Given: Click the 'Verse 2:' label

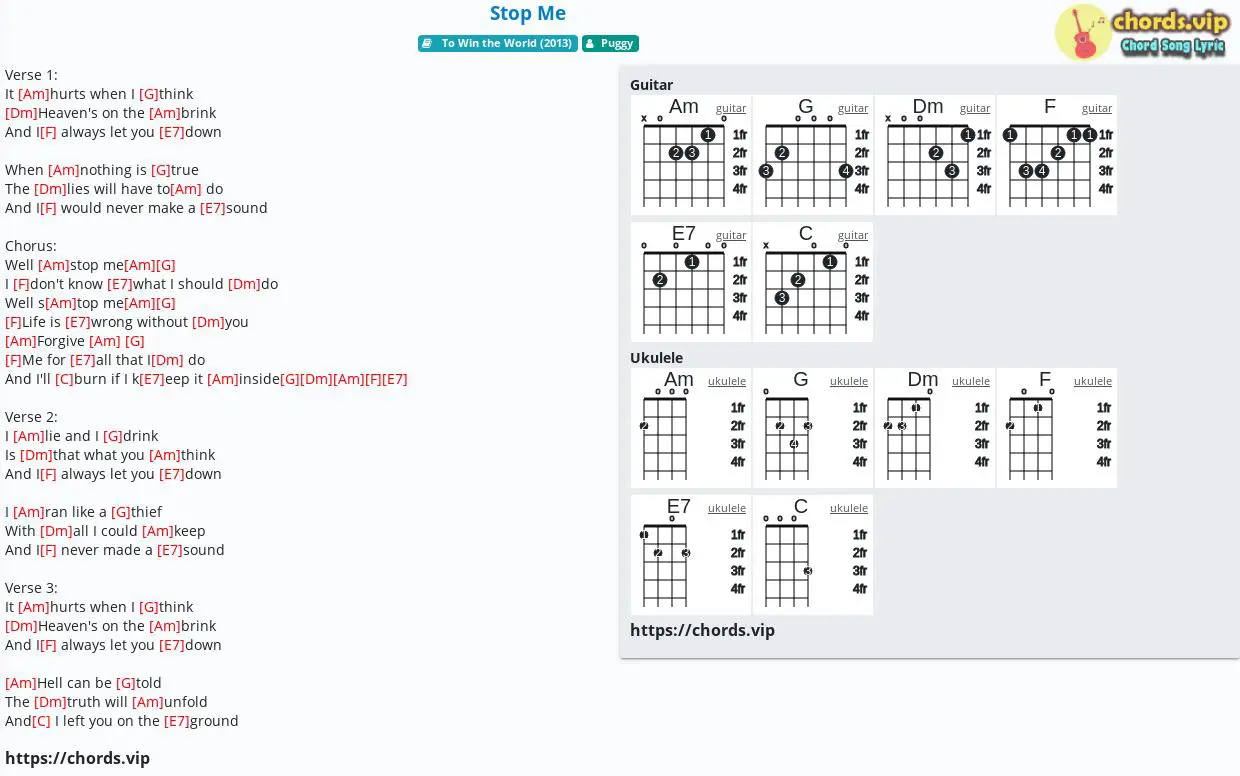Looking at the screenshot, I should (x=31, y=417).
